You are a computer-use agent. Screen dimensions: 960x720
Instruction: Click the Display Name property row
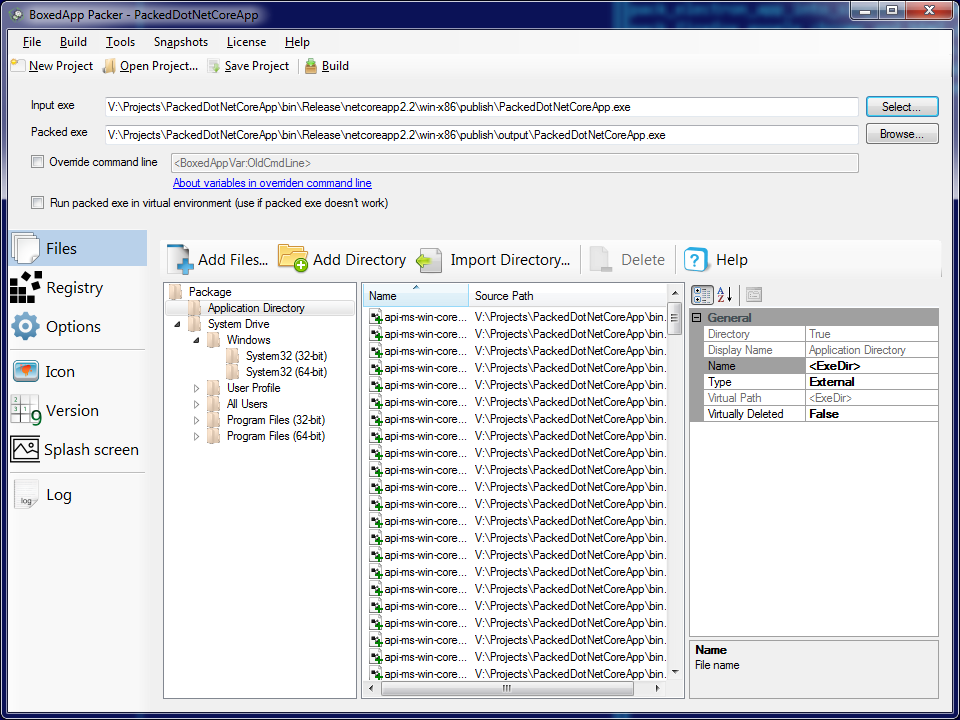820,350
